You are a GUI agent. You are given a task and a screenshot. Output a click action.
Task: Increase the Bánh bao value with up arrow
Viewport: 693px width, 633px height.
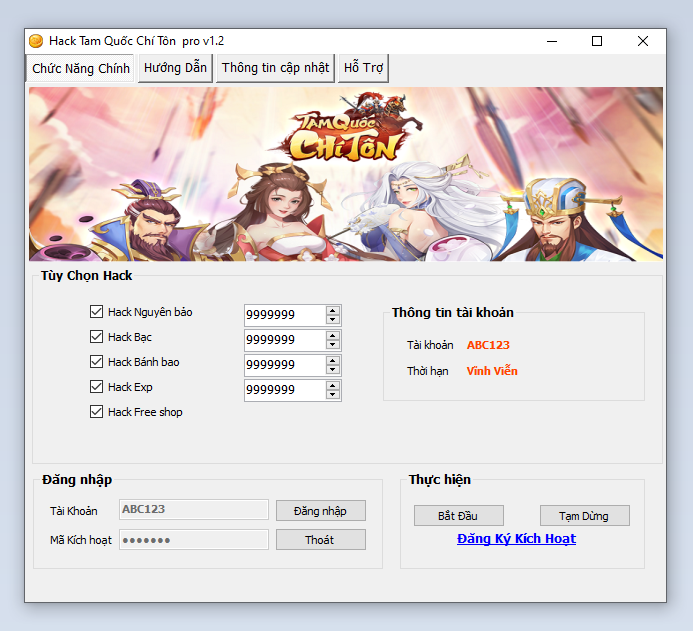point(333,359)
